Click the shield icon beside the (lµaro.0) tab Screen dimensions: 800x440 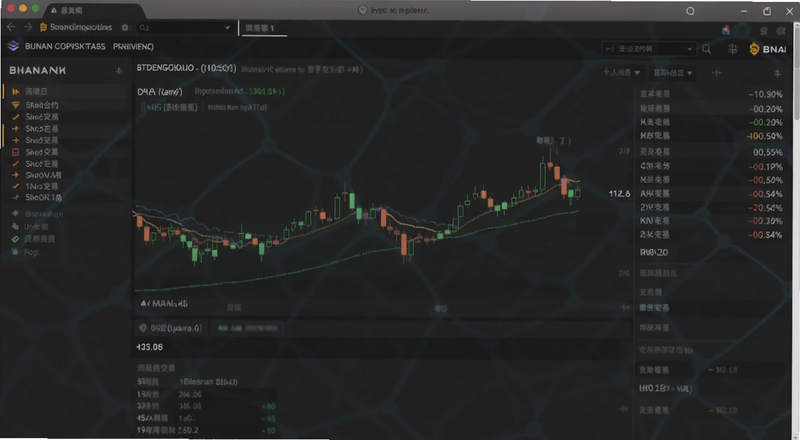tap(143, 328)
